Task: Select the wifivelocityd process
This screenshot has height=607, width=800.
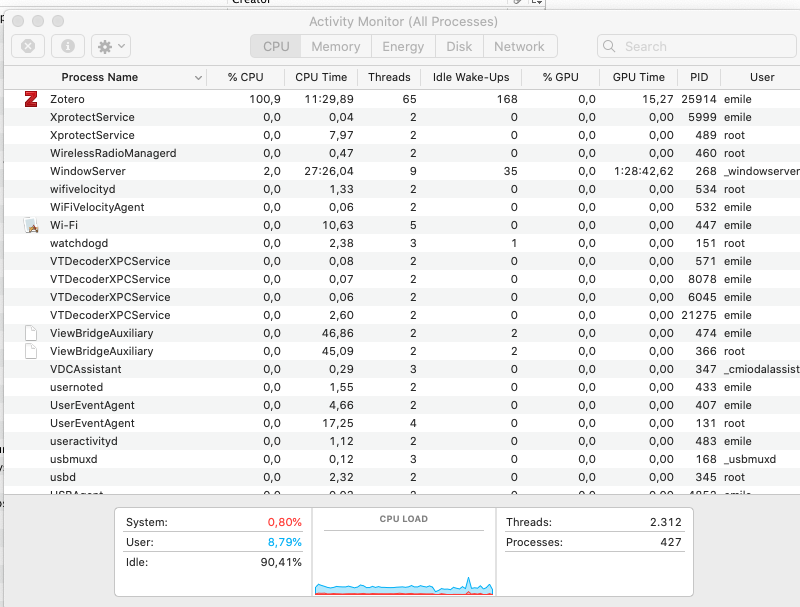Action: (402, 189)
